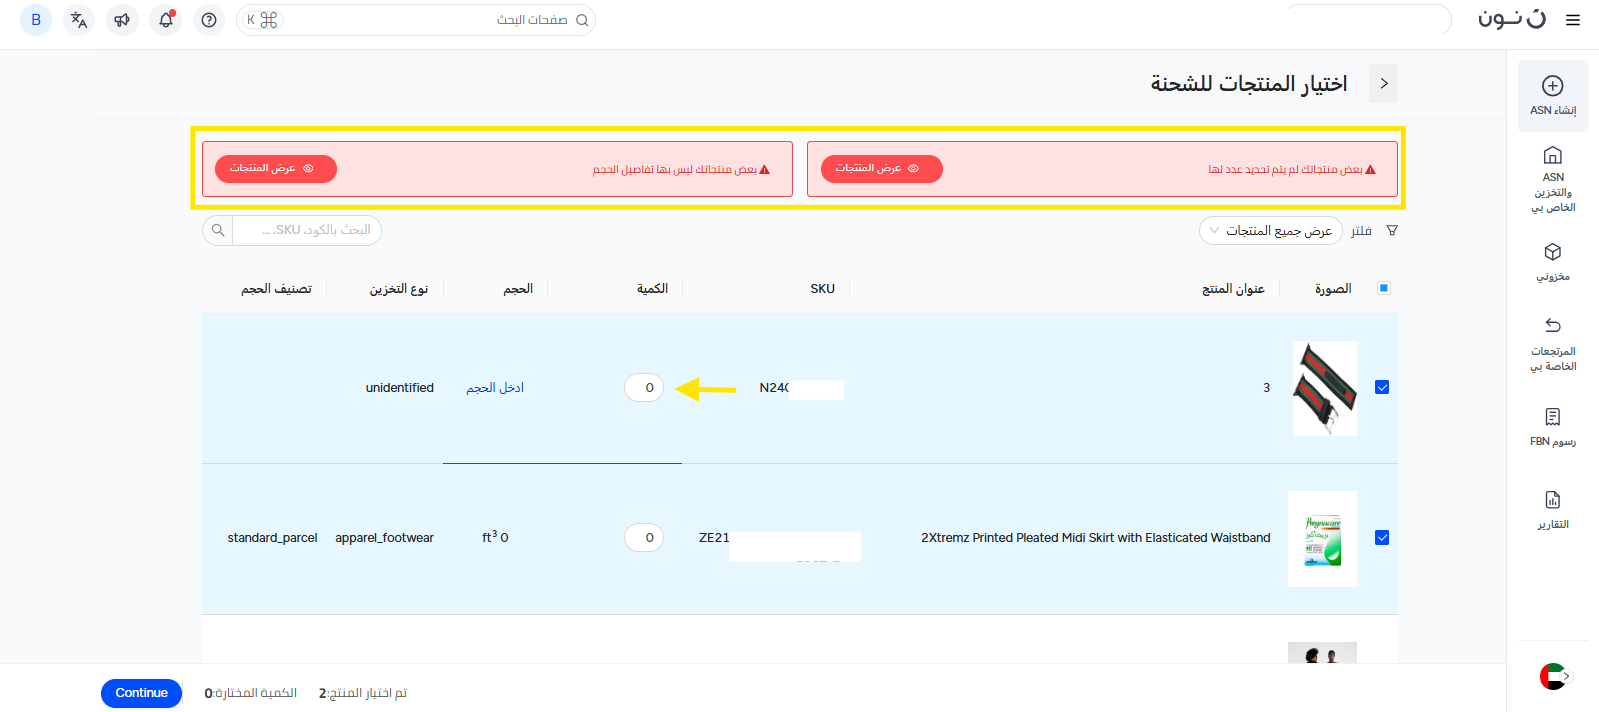Click the UAE flag country selector
The height and width of the screenshot is (712, 1599).
(1555, 677)
